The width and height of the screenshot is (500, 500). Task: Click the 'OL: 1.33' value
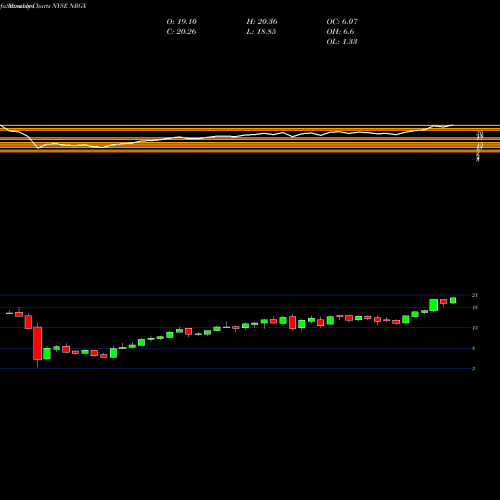click(342, 42)
